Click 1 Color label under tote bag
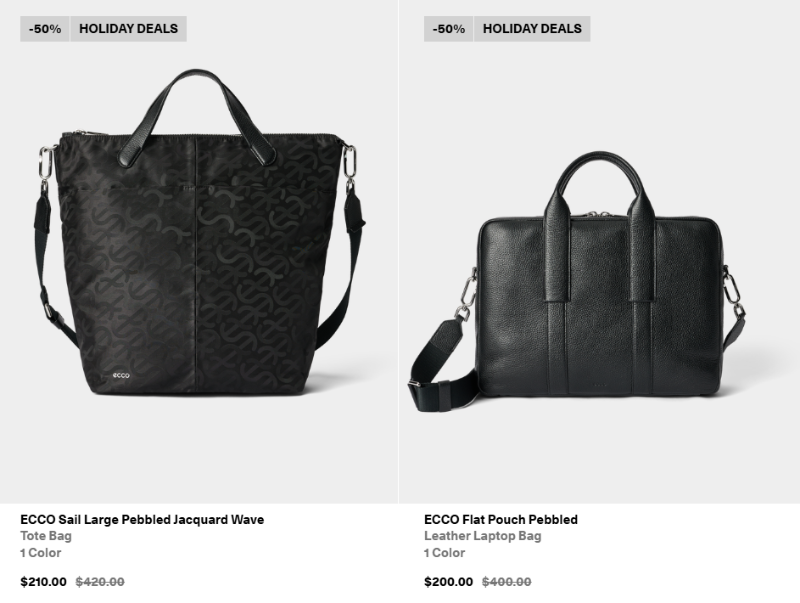This screenshot has width=800, height=603. [41, 552]
